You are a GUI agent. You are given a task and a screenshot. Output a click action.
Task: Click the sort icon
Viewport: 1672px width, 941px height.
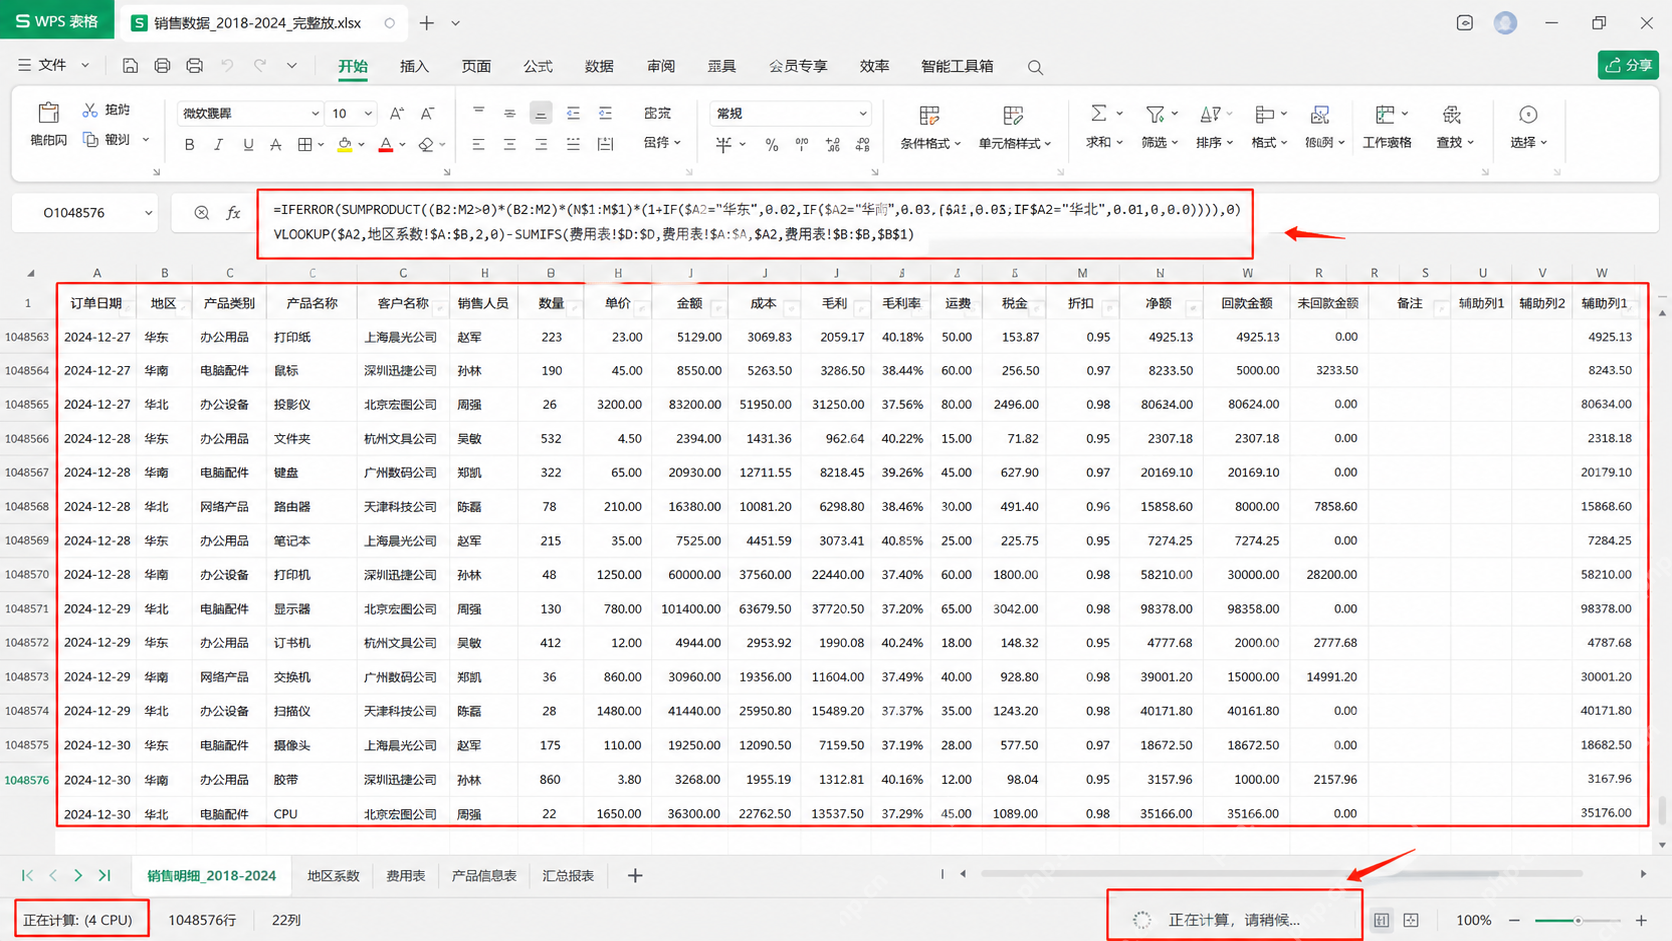pyautogui.click(x=1209, y=114)
